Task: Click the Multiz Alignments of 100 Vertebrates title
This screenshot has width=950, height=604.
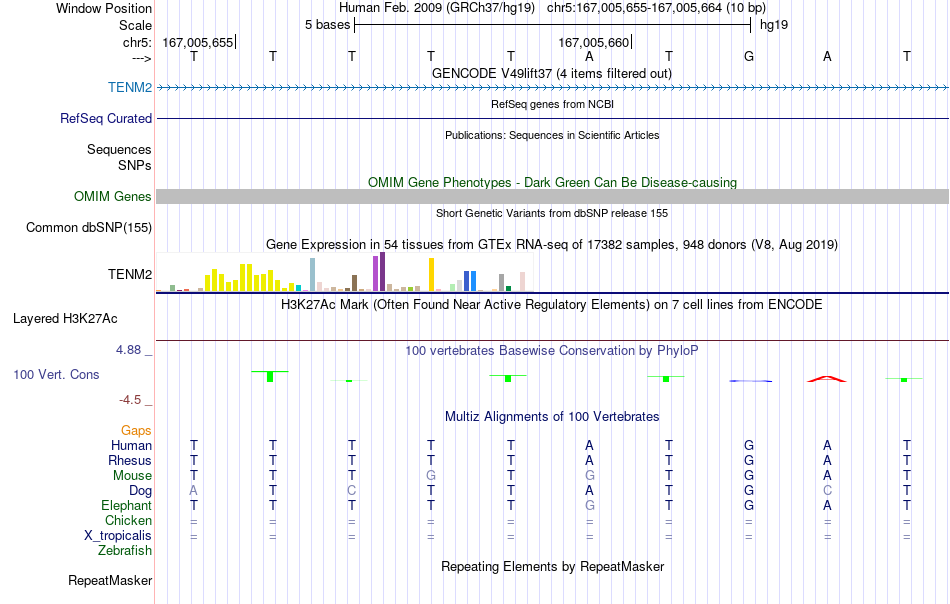Action: [552, 417]
